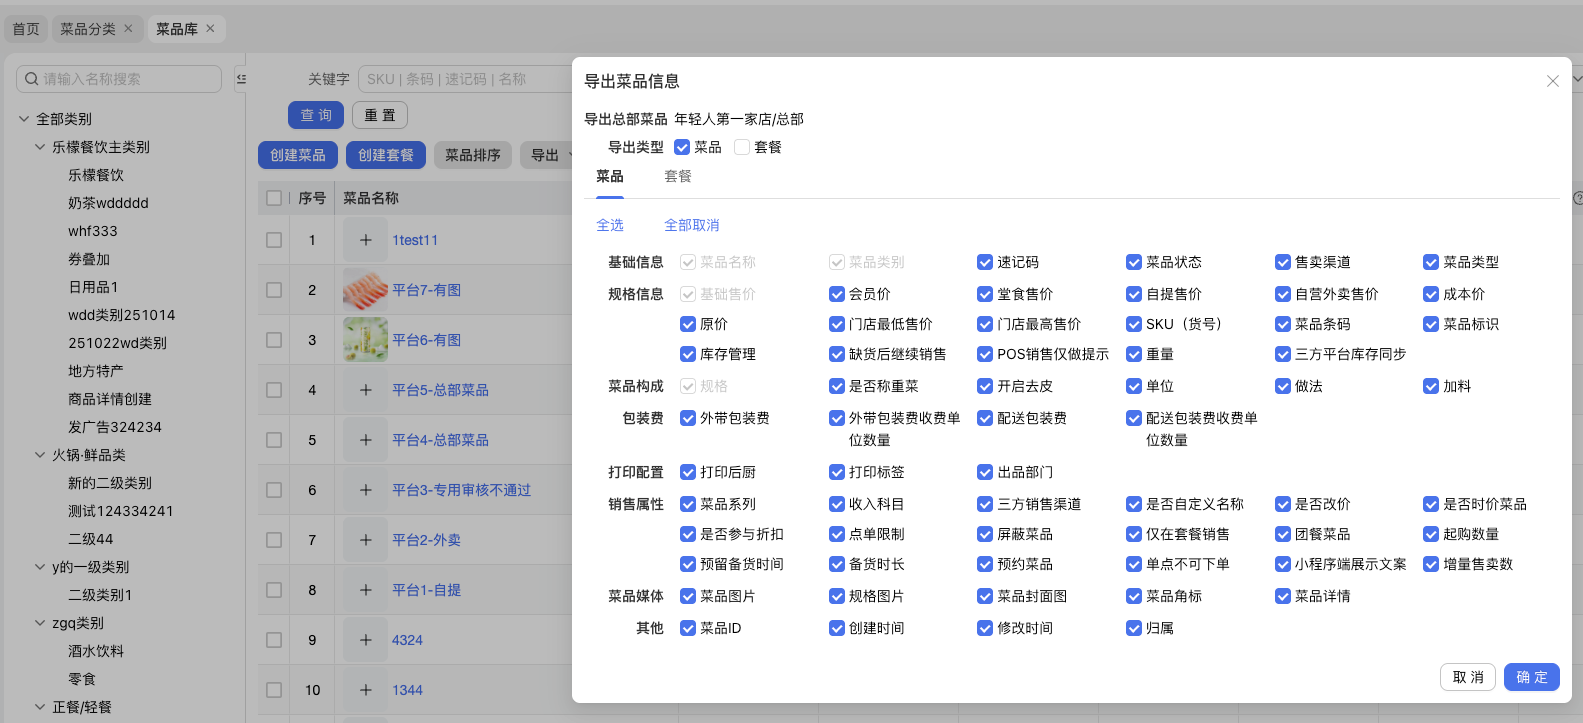Open thumbnail image of 平台7-有图
Screen dimensions: 1583x723
(x=365, y=290)
